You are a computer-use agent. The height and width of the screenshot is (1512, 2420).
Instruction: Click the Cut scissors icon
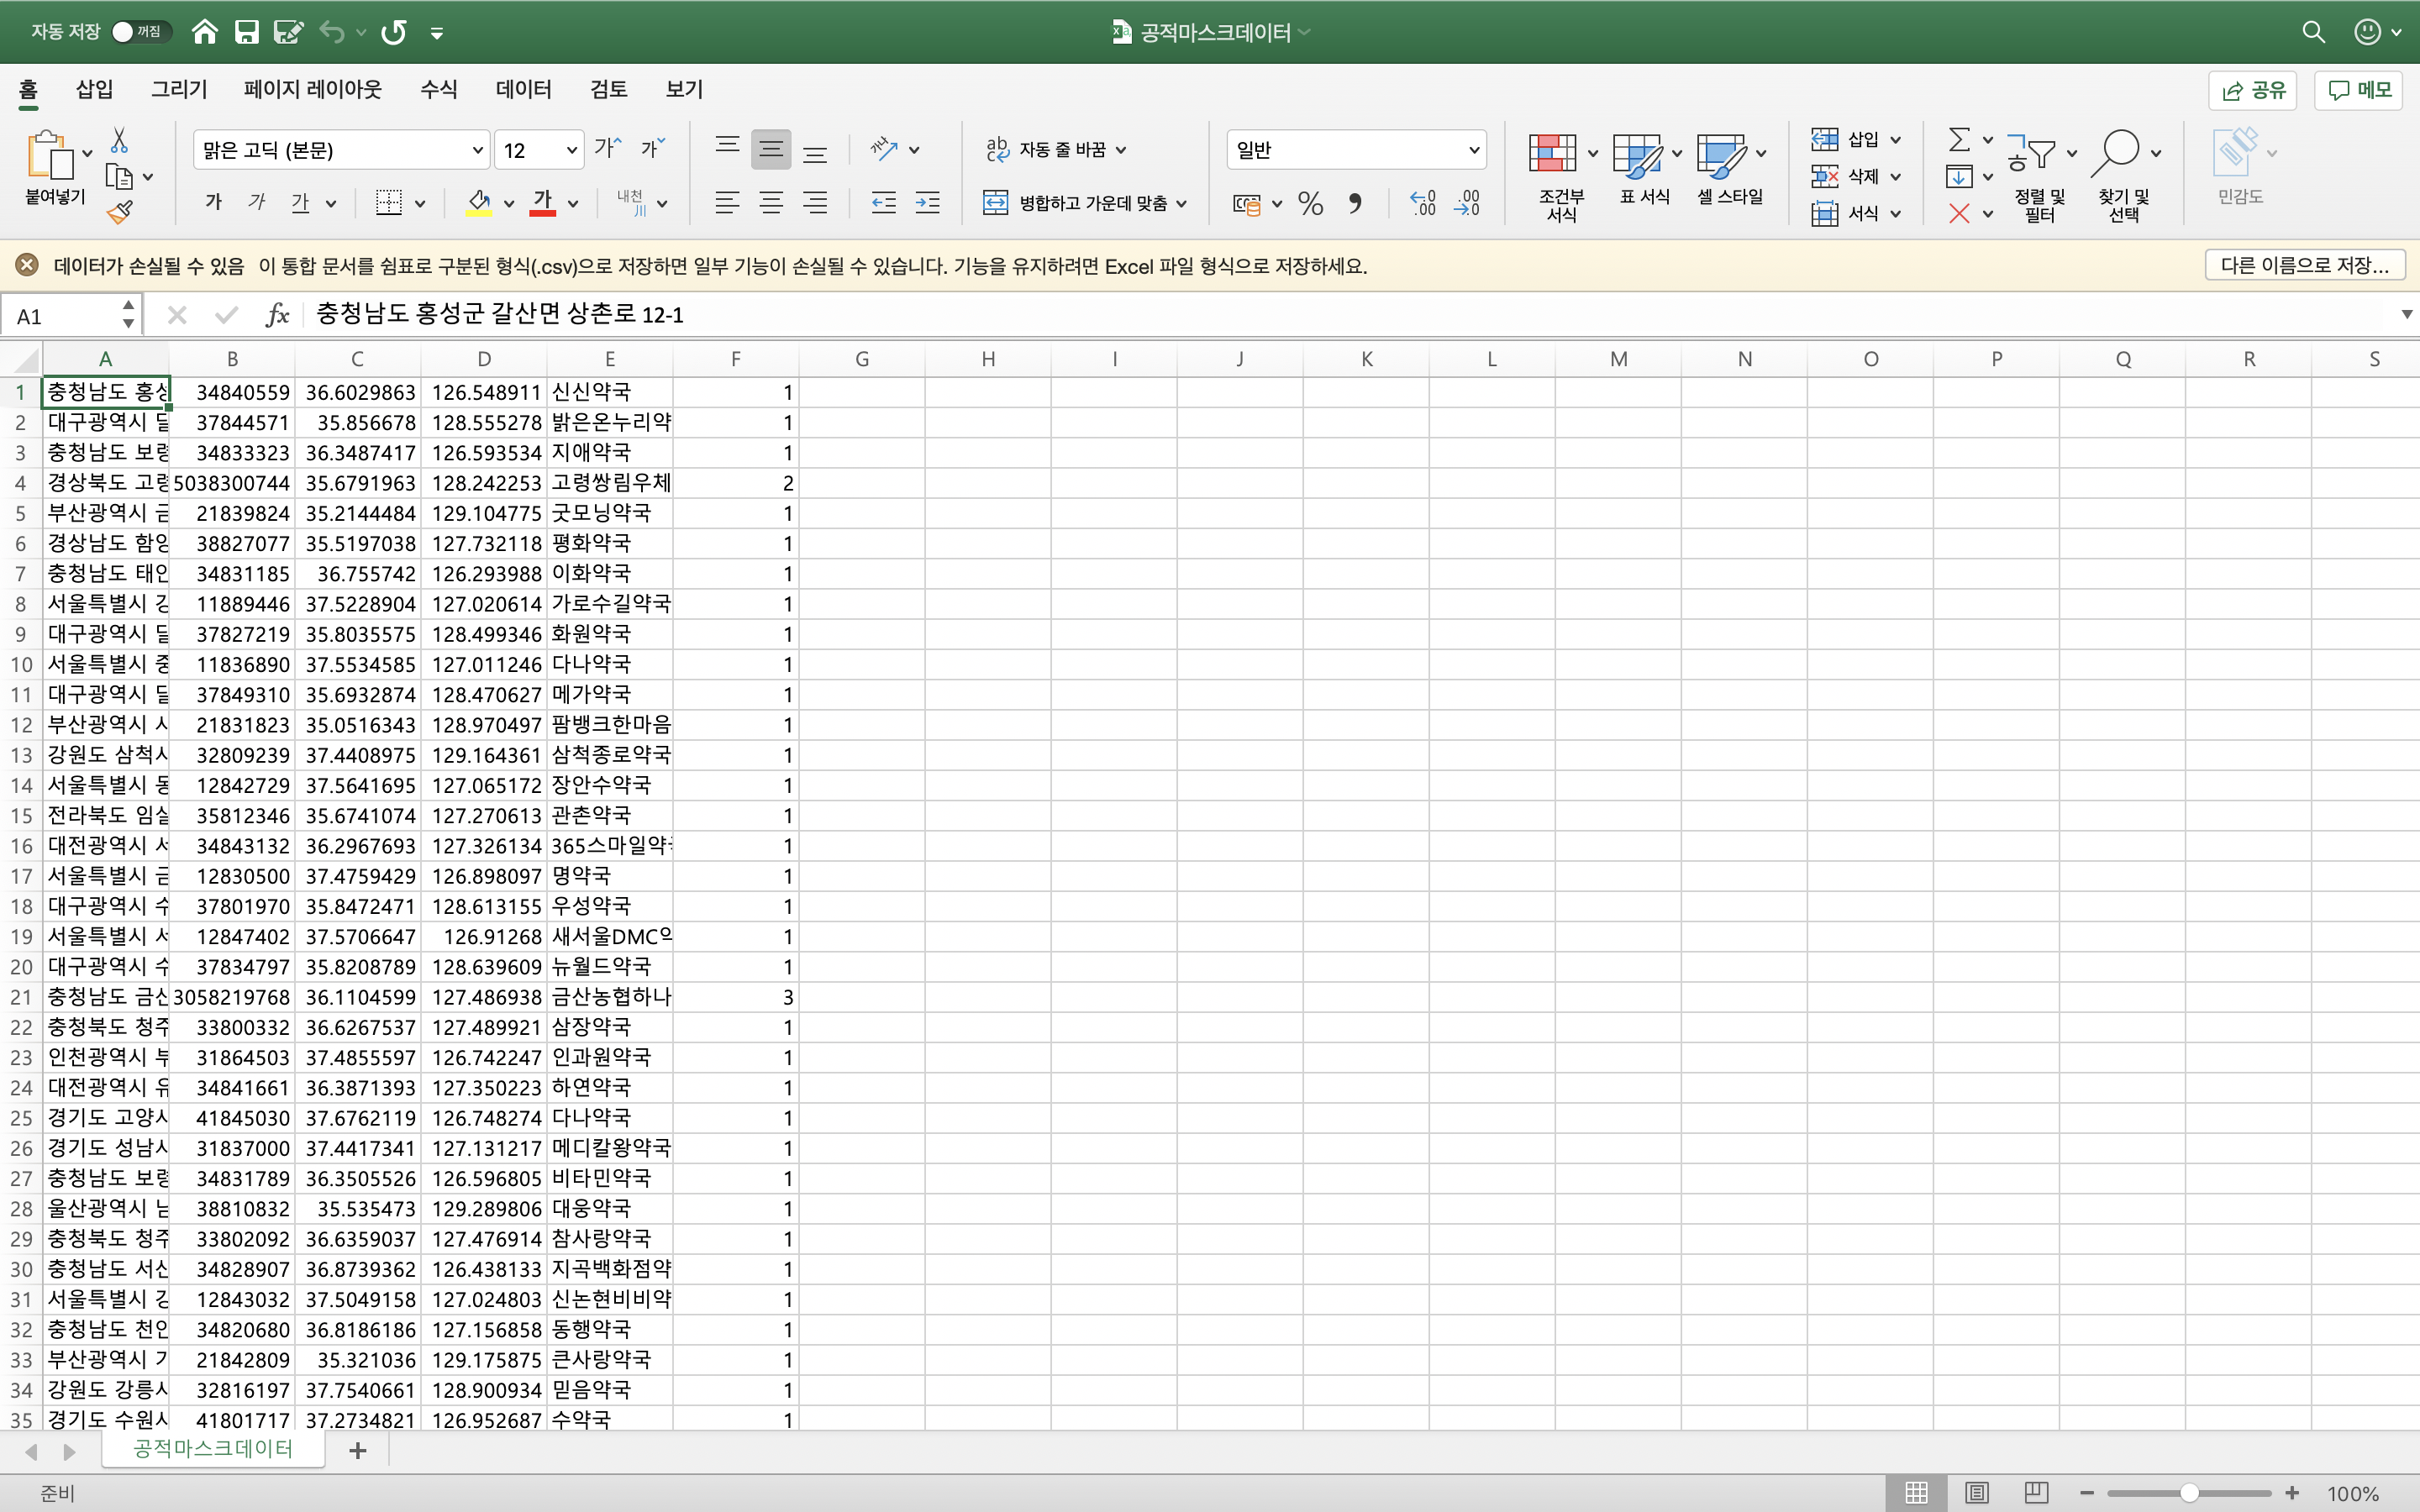[x=119, y=140]
